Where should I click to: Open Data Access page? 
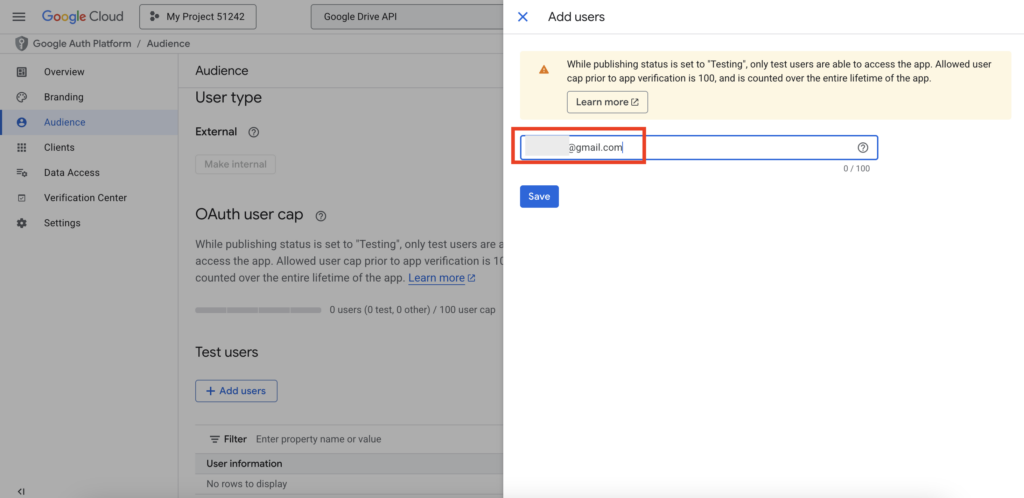71,173
